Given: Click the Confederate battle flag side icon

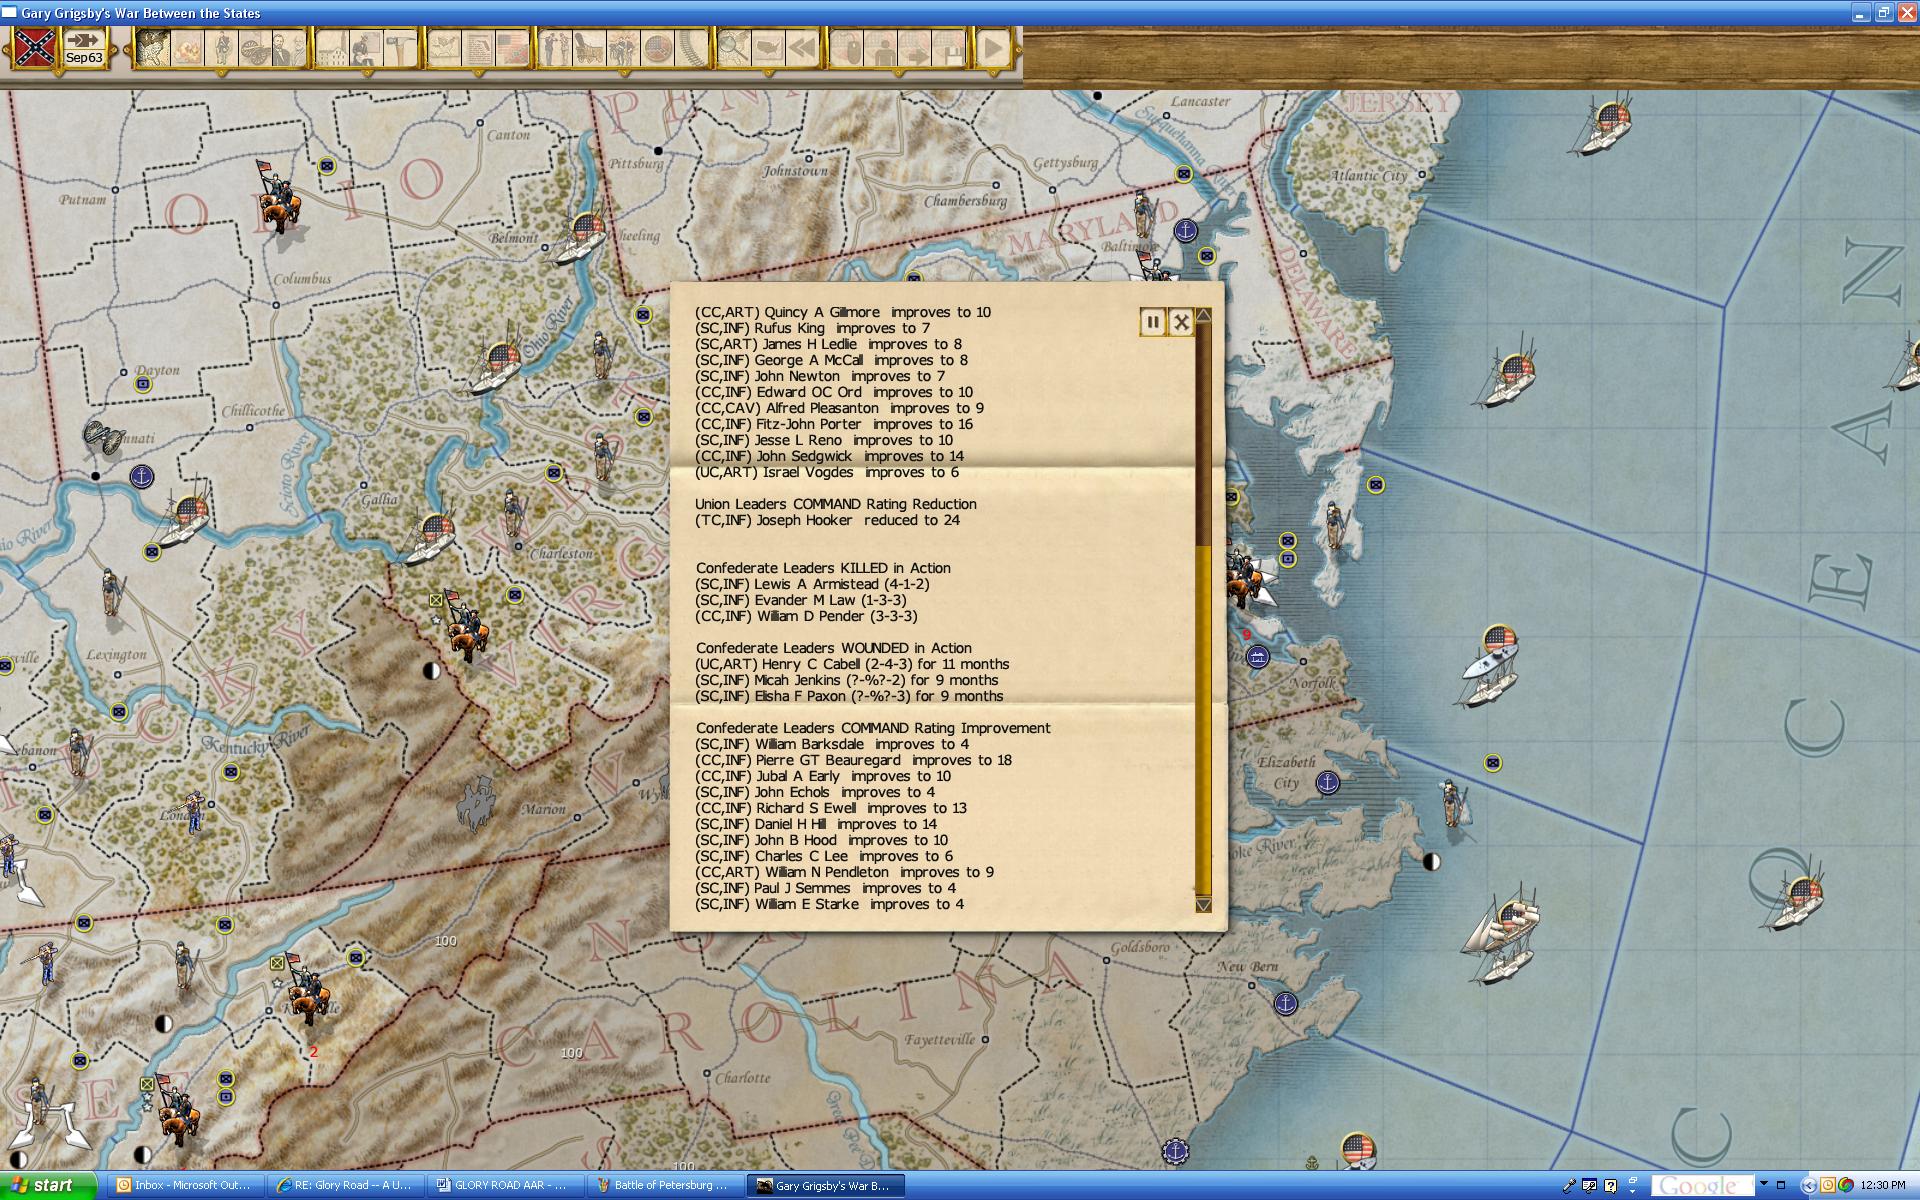Looking at the screenshot, I should click(x=35, y=48).
